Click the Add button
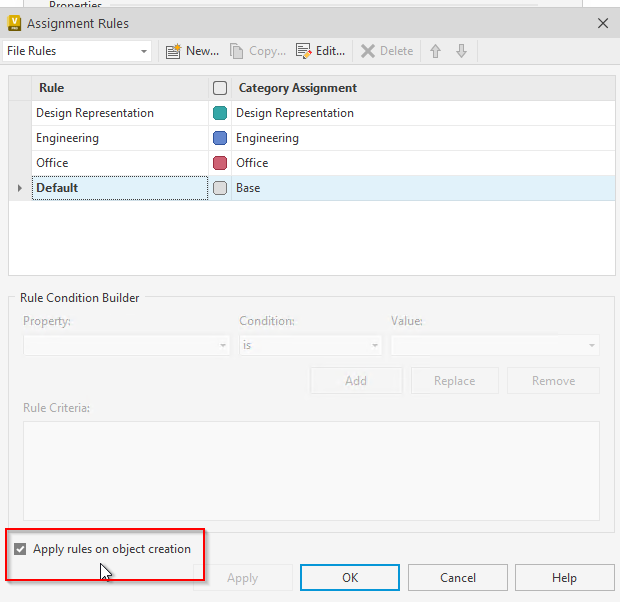This screenshot has height=602, width=620. pos(356,381)
